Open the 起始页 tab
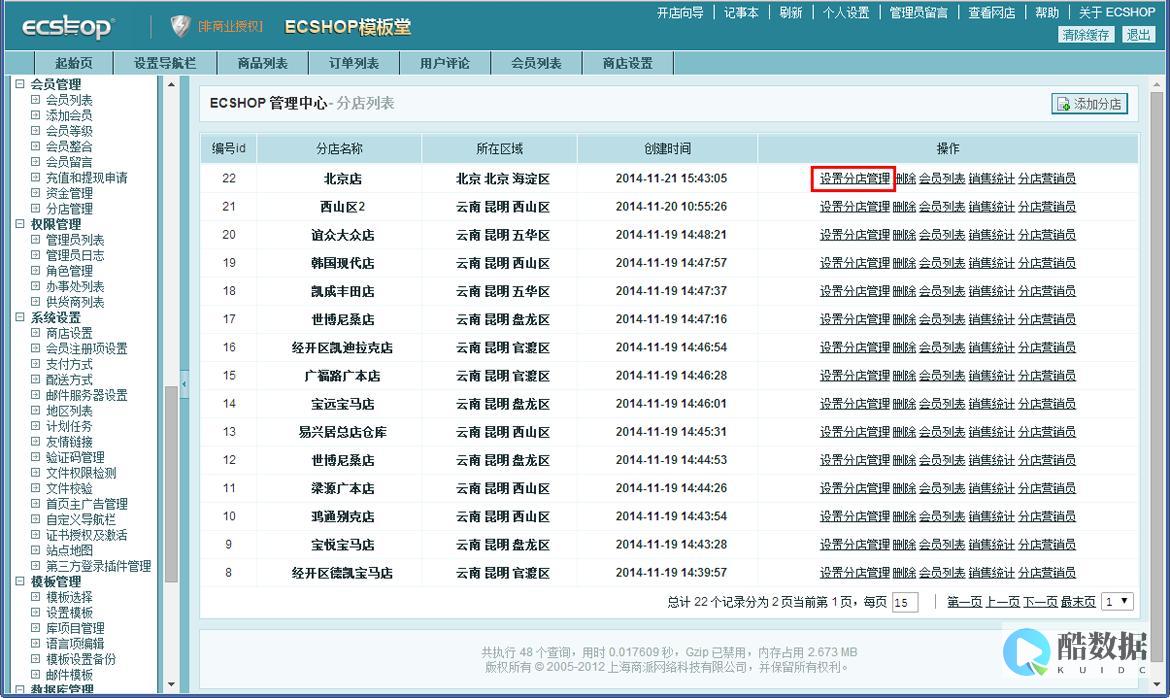This screenshot has width=1170, height=698. point(74,63)
